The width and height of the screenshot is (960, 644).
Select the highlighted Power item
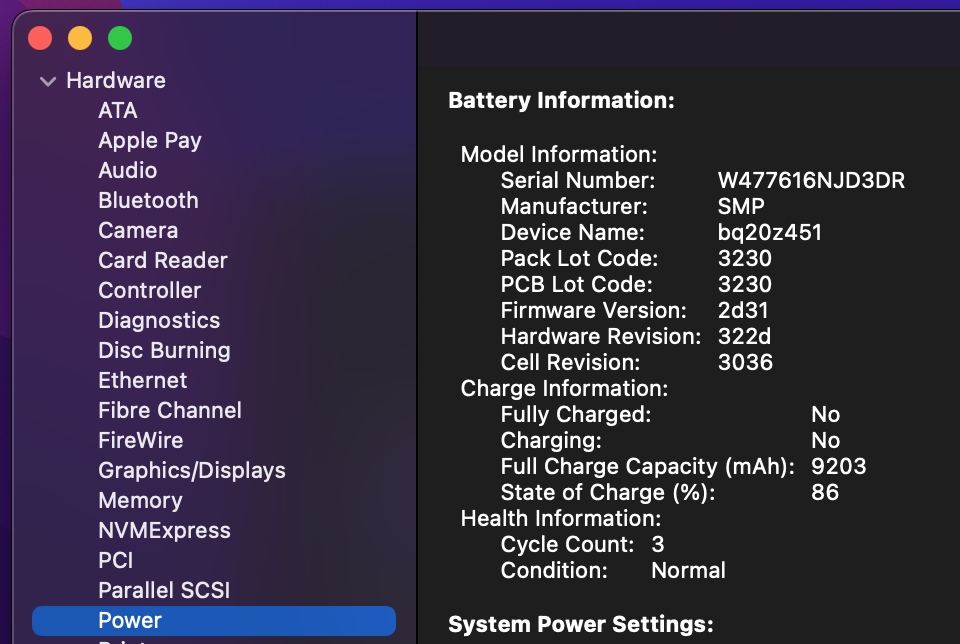point(130,621)
